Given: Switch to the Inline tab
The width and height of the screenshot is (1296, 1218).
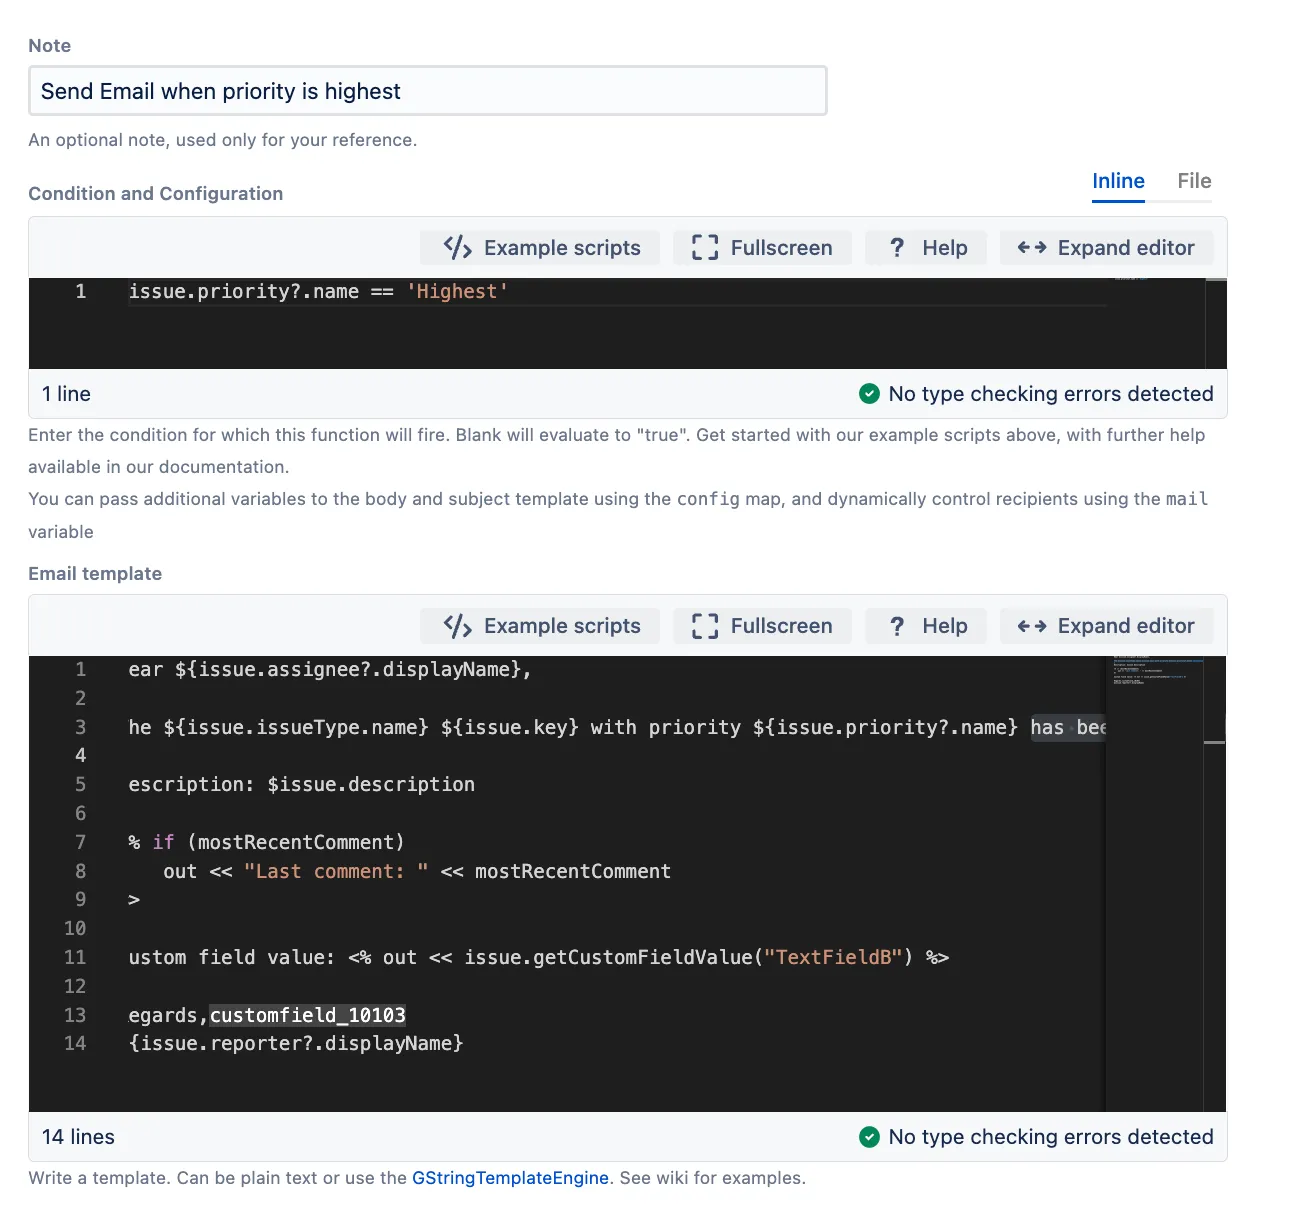Looking at the screenshot, I should 1118,181.
